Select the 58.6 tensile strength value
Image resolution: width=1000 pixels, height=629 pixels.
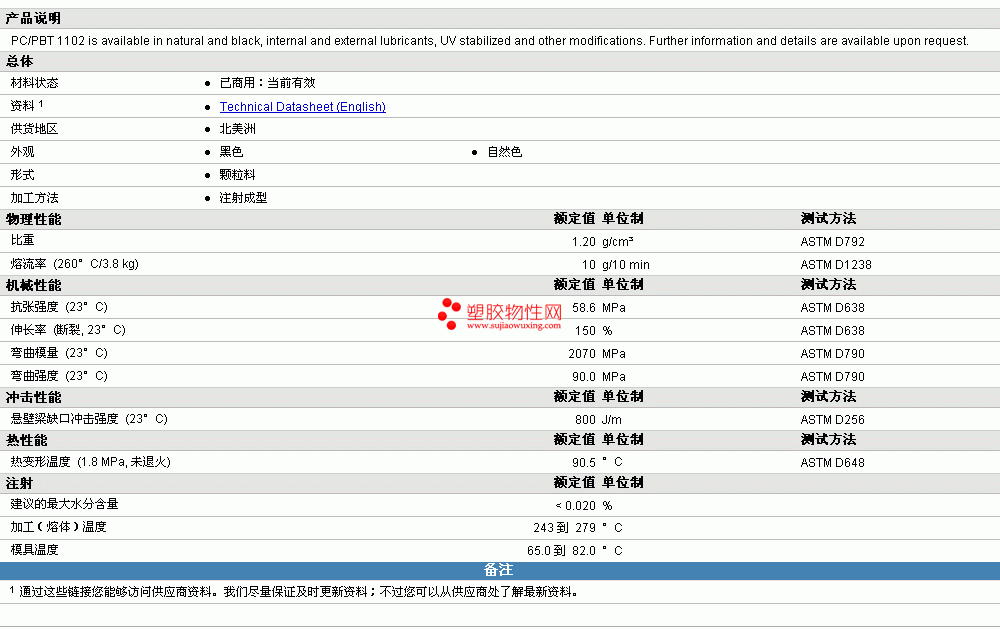click(584, 308)
